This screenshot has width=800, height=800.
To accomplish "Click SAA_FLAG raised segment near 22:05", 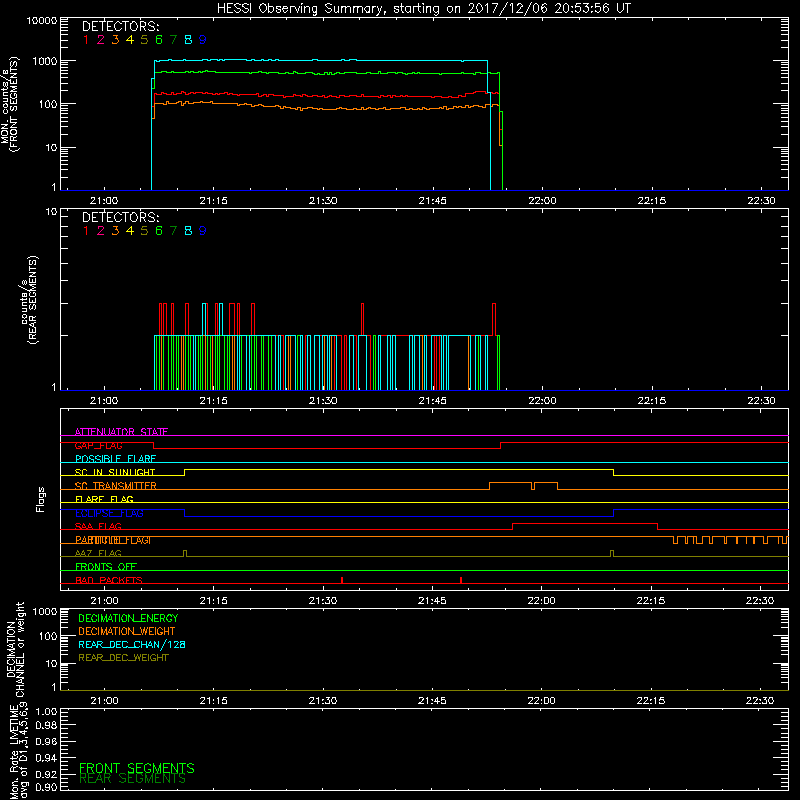I will (585, 524).
